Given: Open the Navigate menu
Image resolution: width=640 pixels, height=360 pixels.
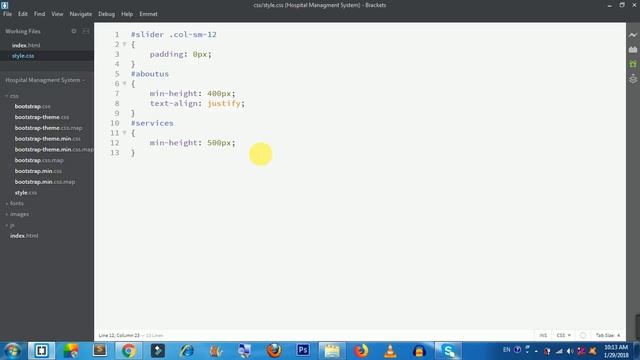Looking at the screenshot, I should pos(81,14).
